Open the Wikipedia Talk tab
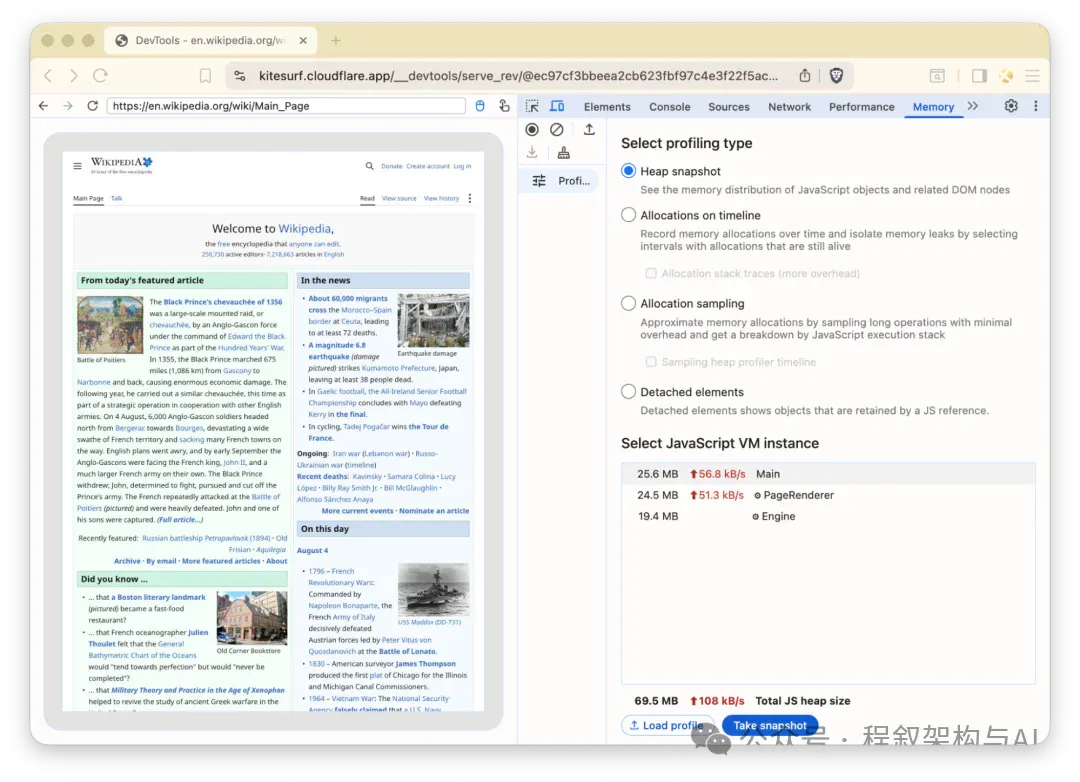1080x782 pixels. 116,198
